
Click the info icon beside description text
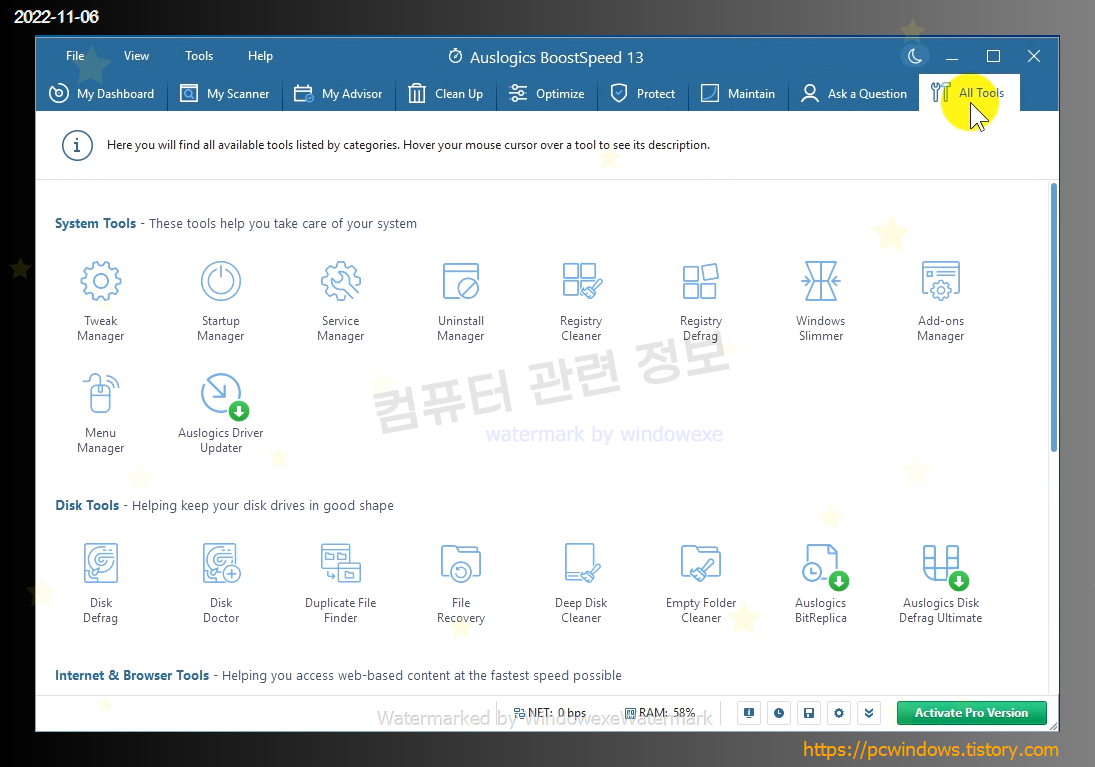[77, 145]
